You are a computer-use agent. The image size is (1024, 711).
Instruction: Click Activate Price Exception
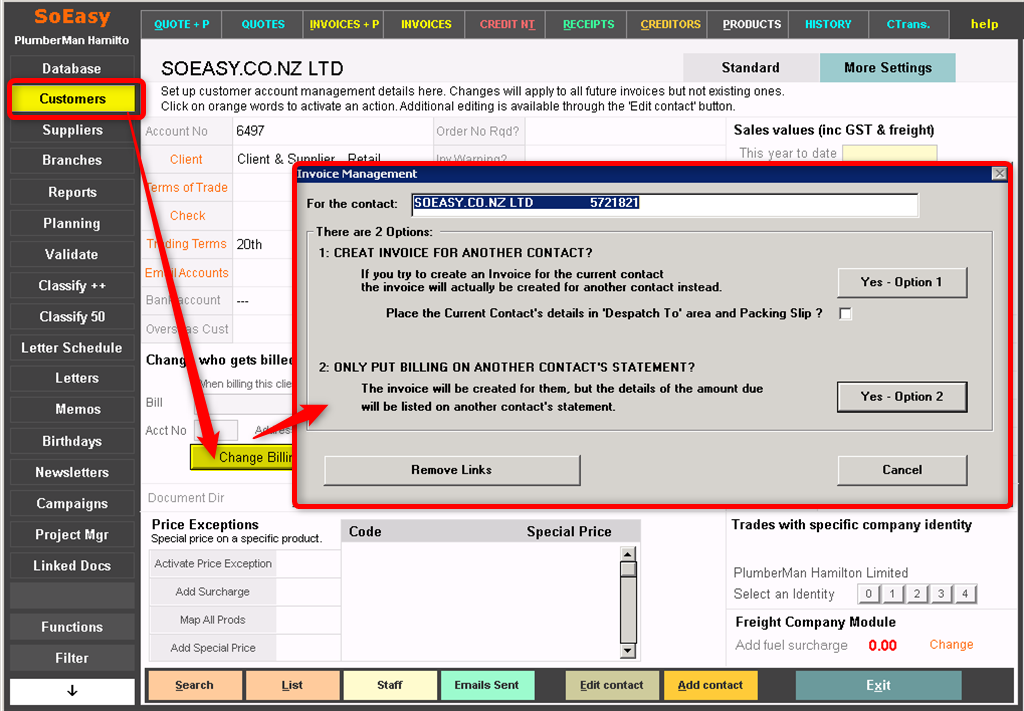tap(213, 563)
